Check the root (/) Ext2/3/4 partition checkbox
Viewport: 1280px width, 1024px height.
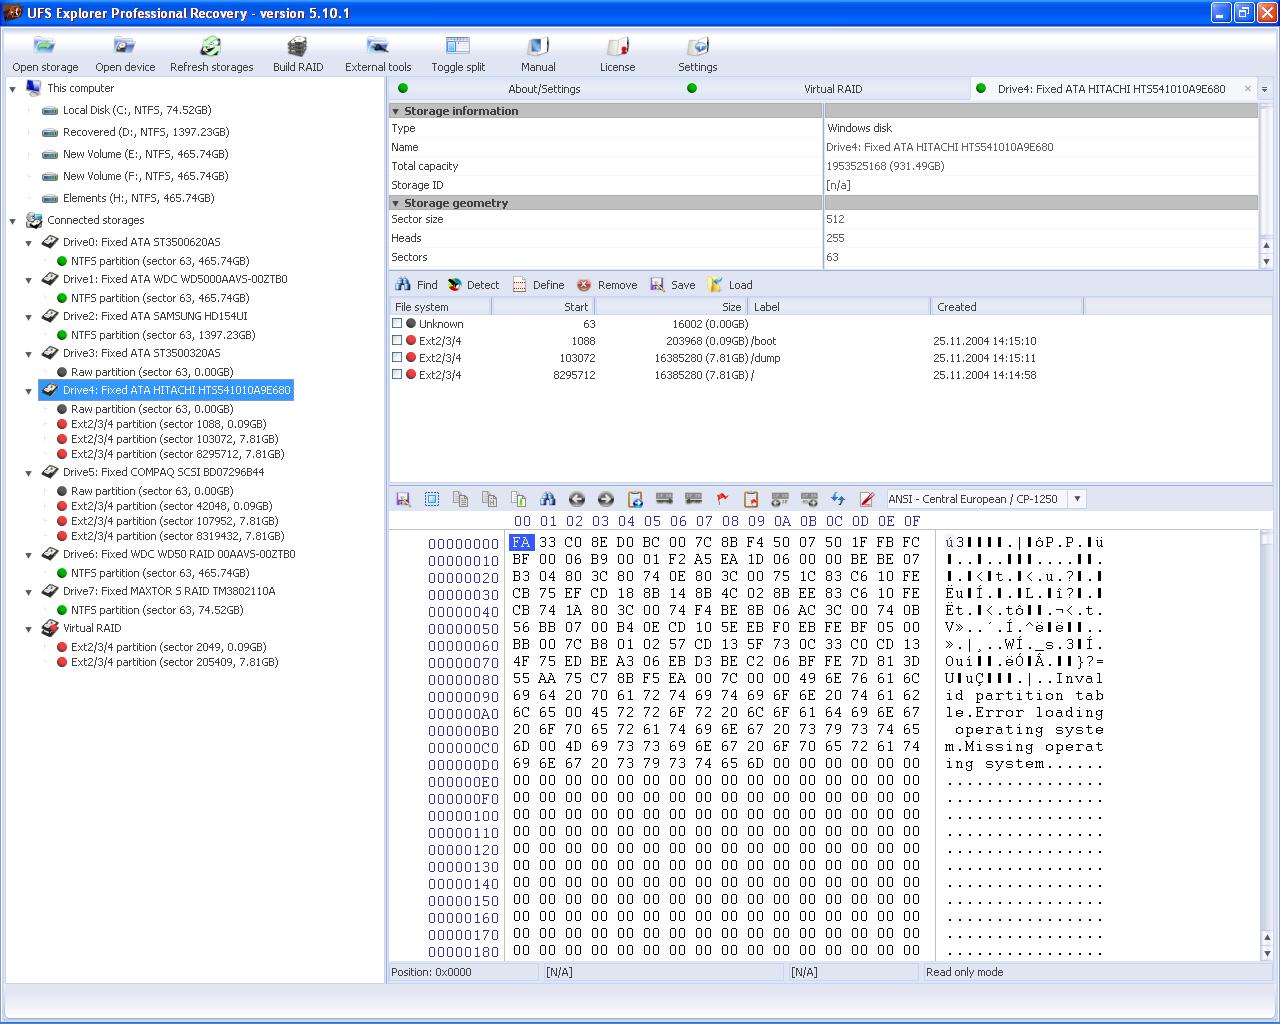click(397, 375)
